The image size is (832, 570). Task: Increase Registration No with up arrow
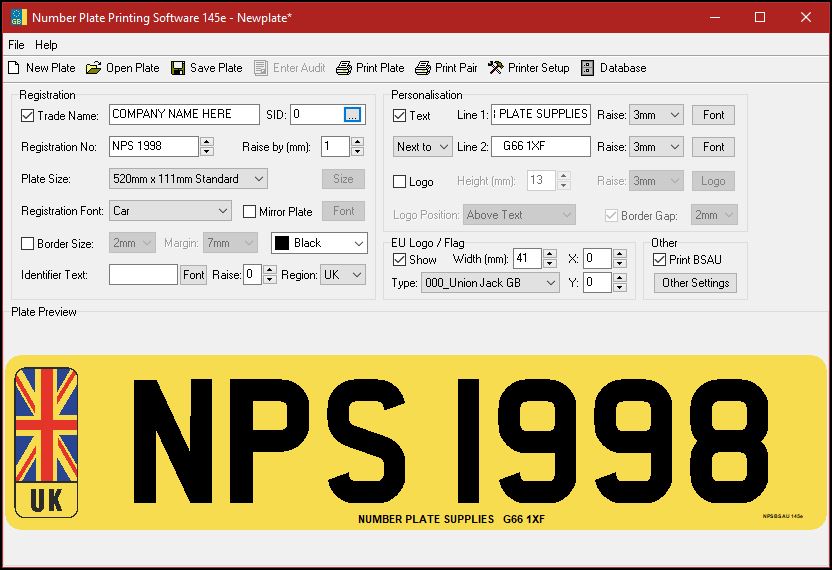[207, 142]
